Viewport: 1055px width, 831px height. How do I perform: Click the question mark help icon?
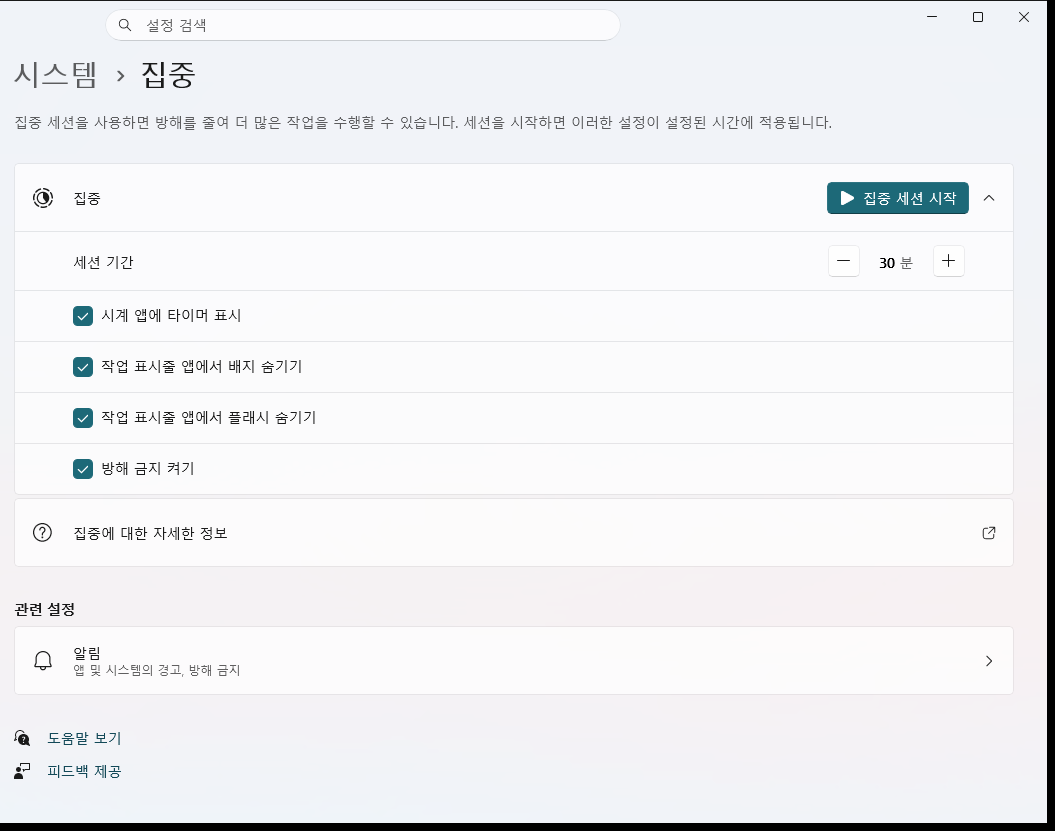tap(42, 533)
